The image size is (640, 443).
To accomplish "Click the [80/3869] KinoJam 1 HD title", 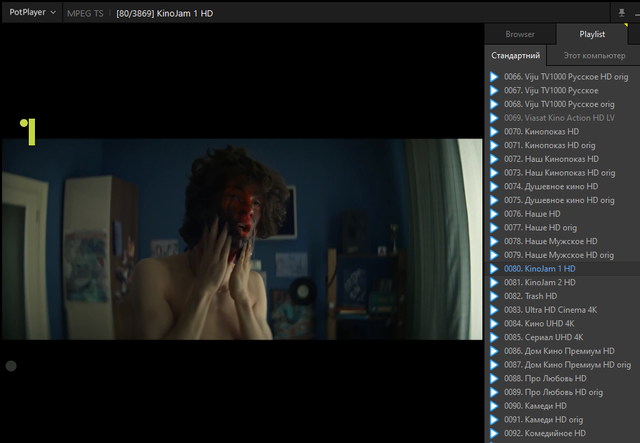I will 164,13.
